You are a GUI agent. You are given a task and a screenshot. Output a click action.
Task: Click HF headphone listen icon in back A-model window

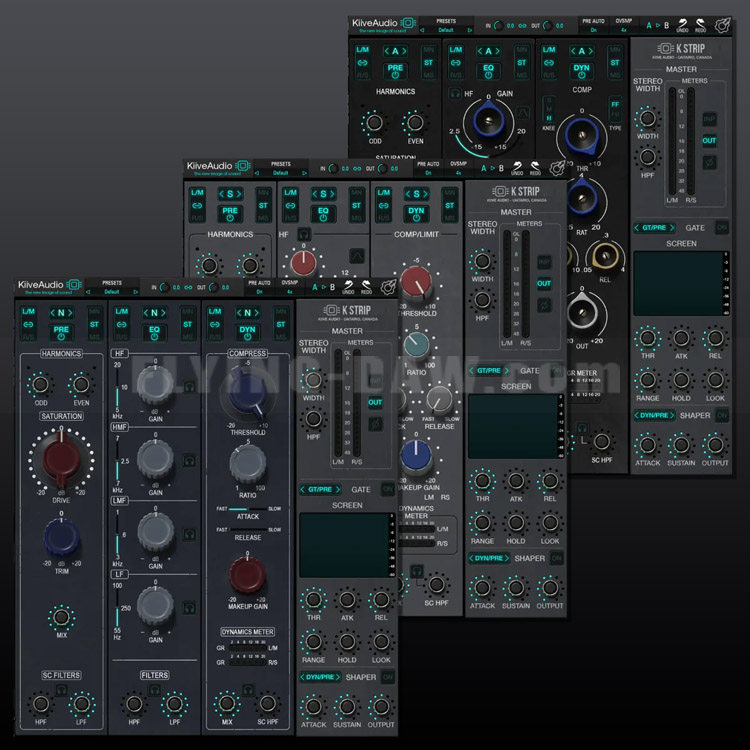[454, 93]
